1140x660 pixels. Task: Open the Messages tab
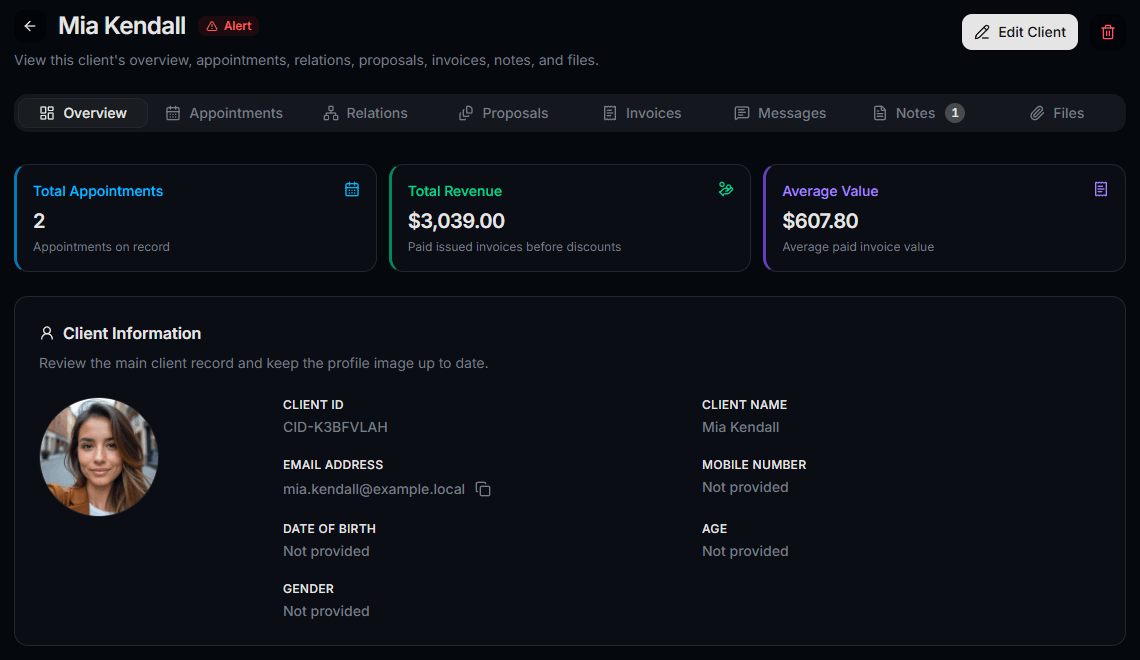pyautogui.click(x=780, y=113)
